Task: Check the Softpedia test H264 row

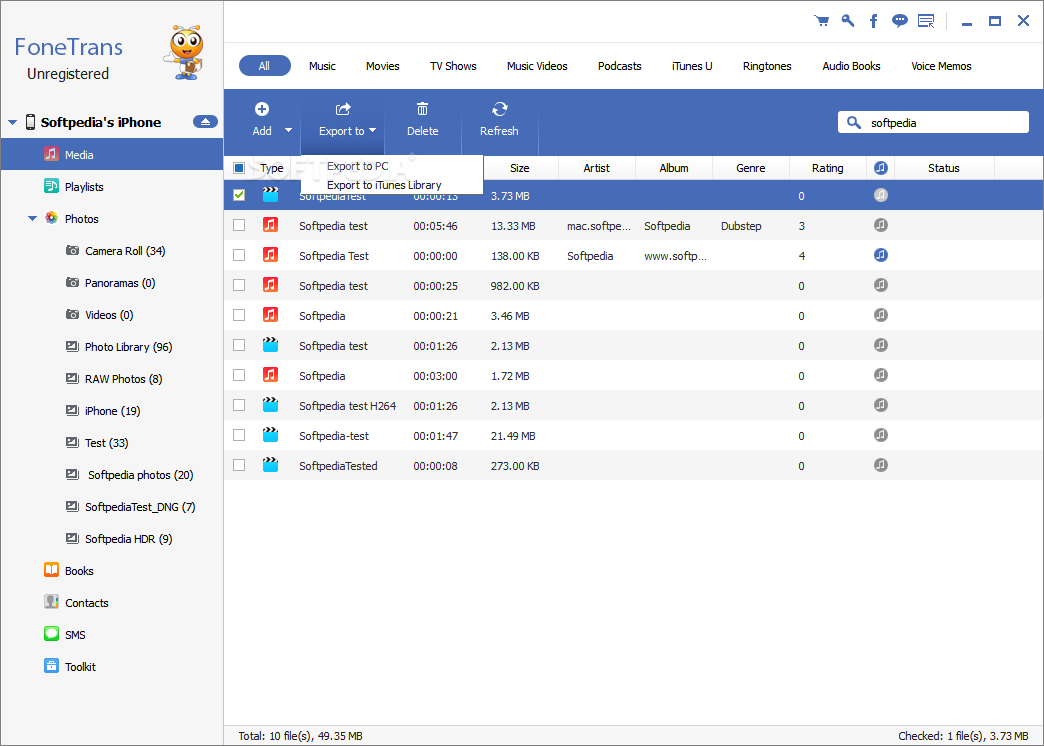Action: [238, 405]
